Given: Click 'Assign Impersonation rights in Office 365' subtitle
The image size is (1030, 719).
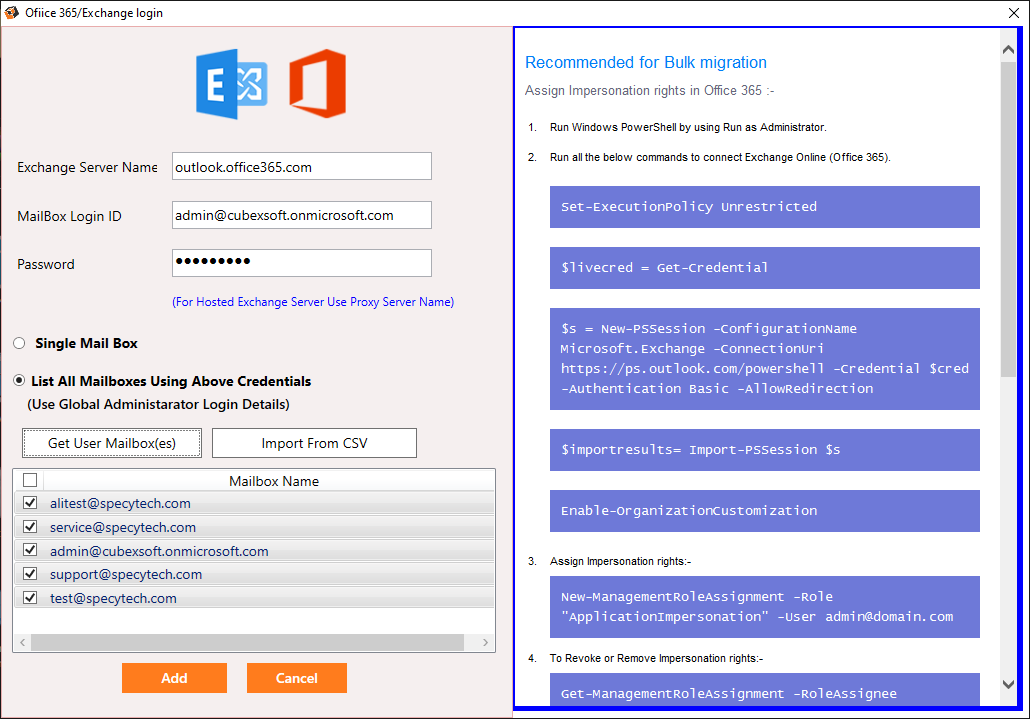Looking at the screenshot, I should (x=649, y=91).
